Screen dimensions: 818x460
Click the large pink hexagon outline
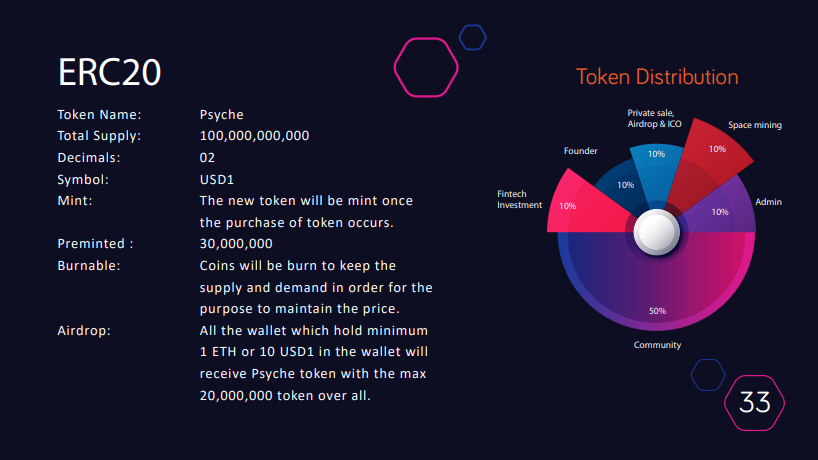click(426, 67)
